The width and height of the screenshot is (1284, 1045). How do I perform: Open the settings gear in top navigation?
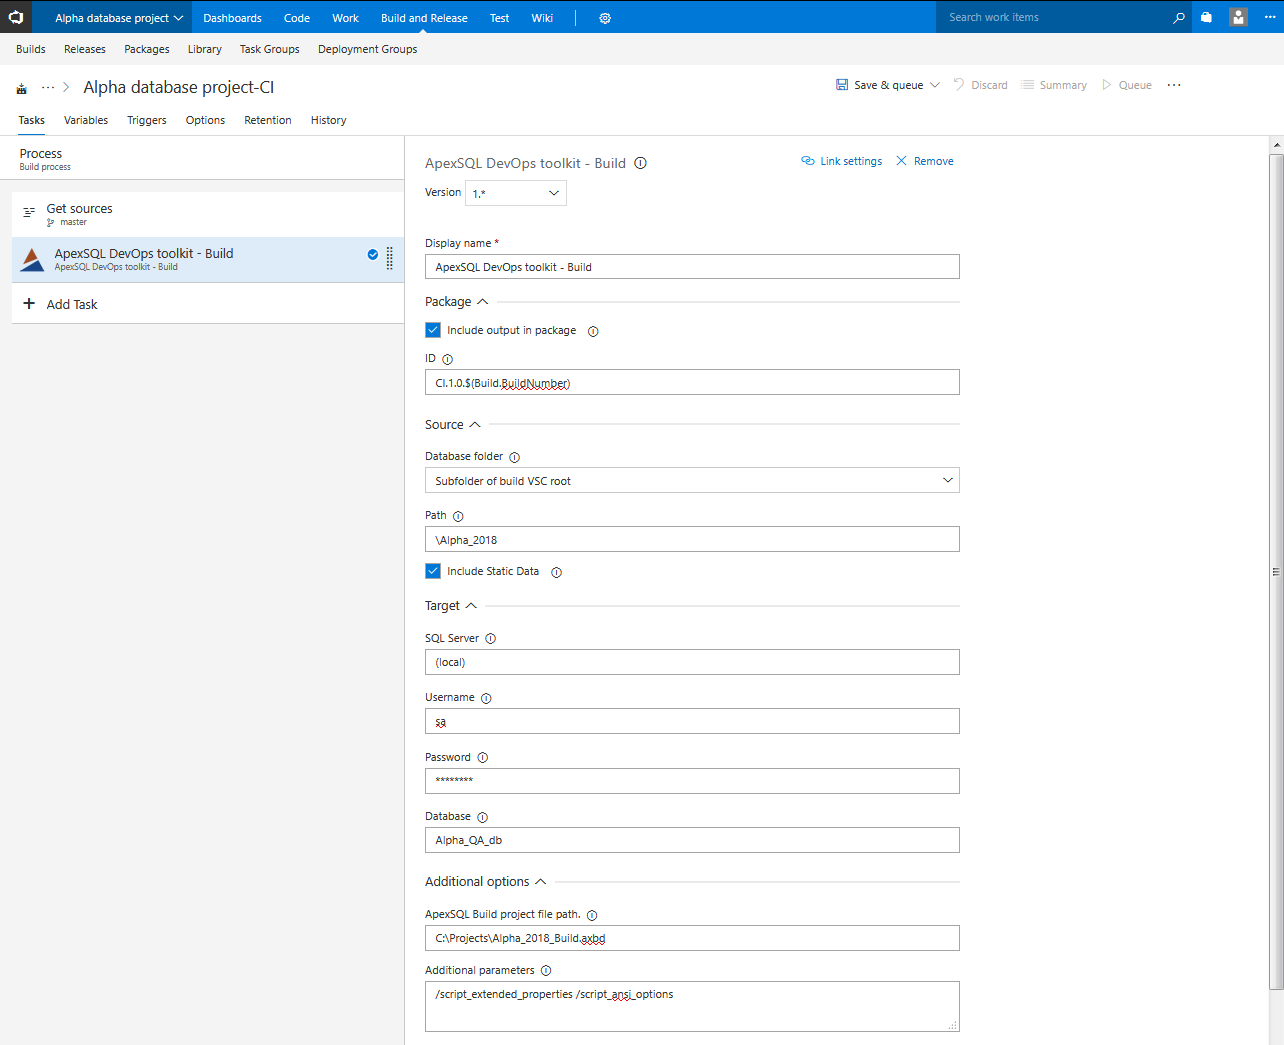click(x=605, y=18)
